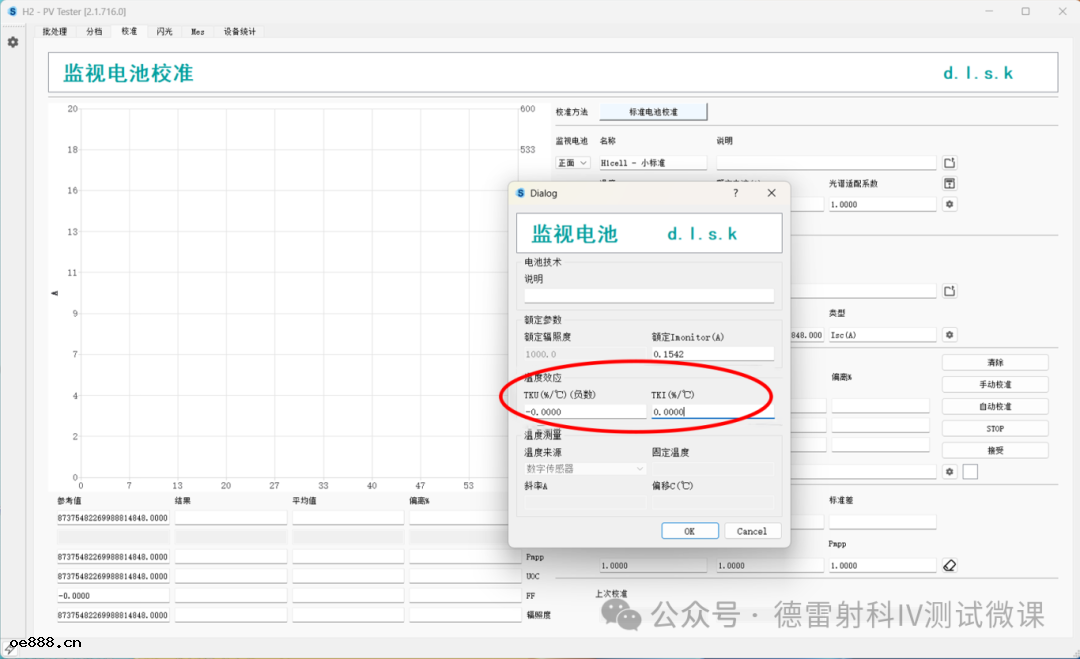Click the eraser icon next to Pmpp
Image resolution: width=1080 pixels, height=659 pixels.
point(950,565)
